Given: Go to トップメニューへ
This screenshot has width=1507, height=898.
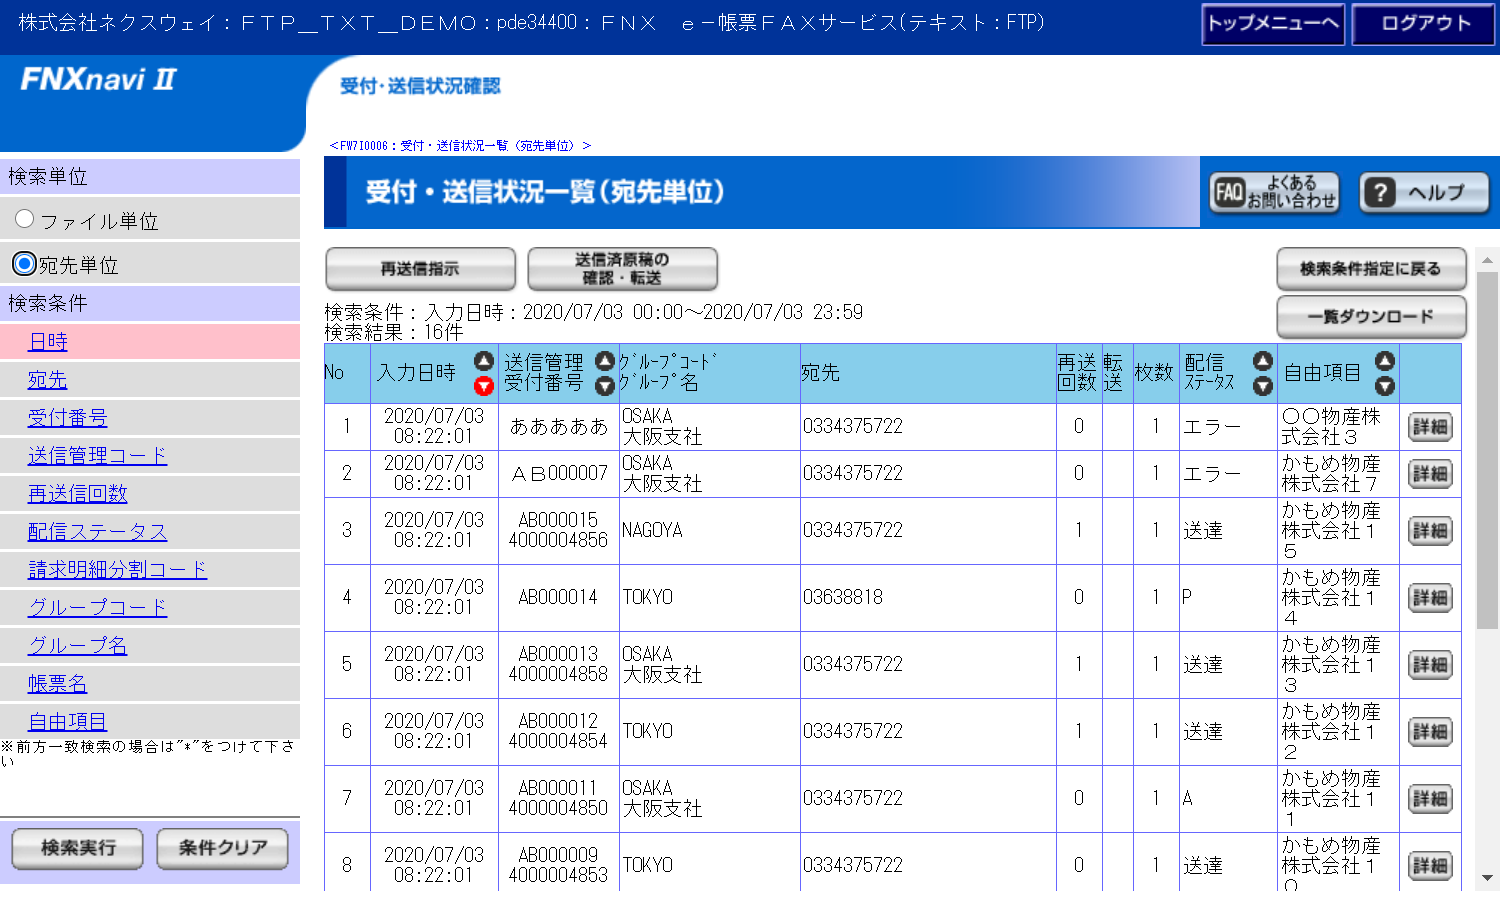Looking at the screenshot, I should click(1273, 24).
